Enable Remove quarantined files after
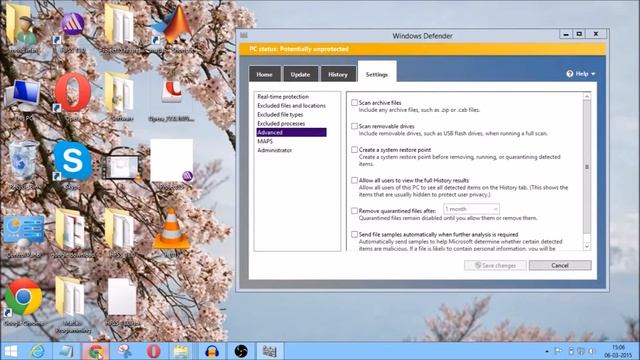Image resolution: width=640 pixels, height=360 pixels. tap(354, 211)
